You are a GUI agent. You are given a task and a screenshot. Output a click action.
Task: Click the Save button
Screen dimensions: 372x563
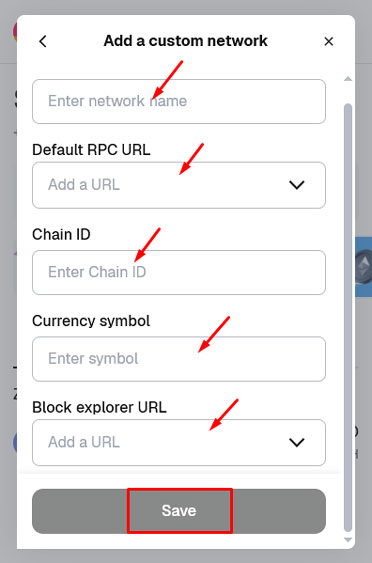(179, 511)
